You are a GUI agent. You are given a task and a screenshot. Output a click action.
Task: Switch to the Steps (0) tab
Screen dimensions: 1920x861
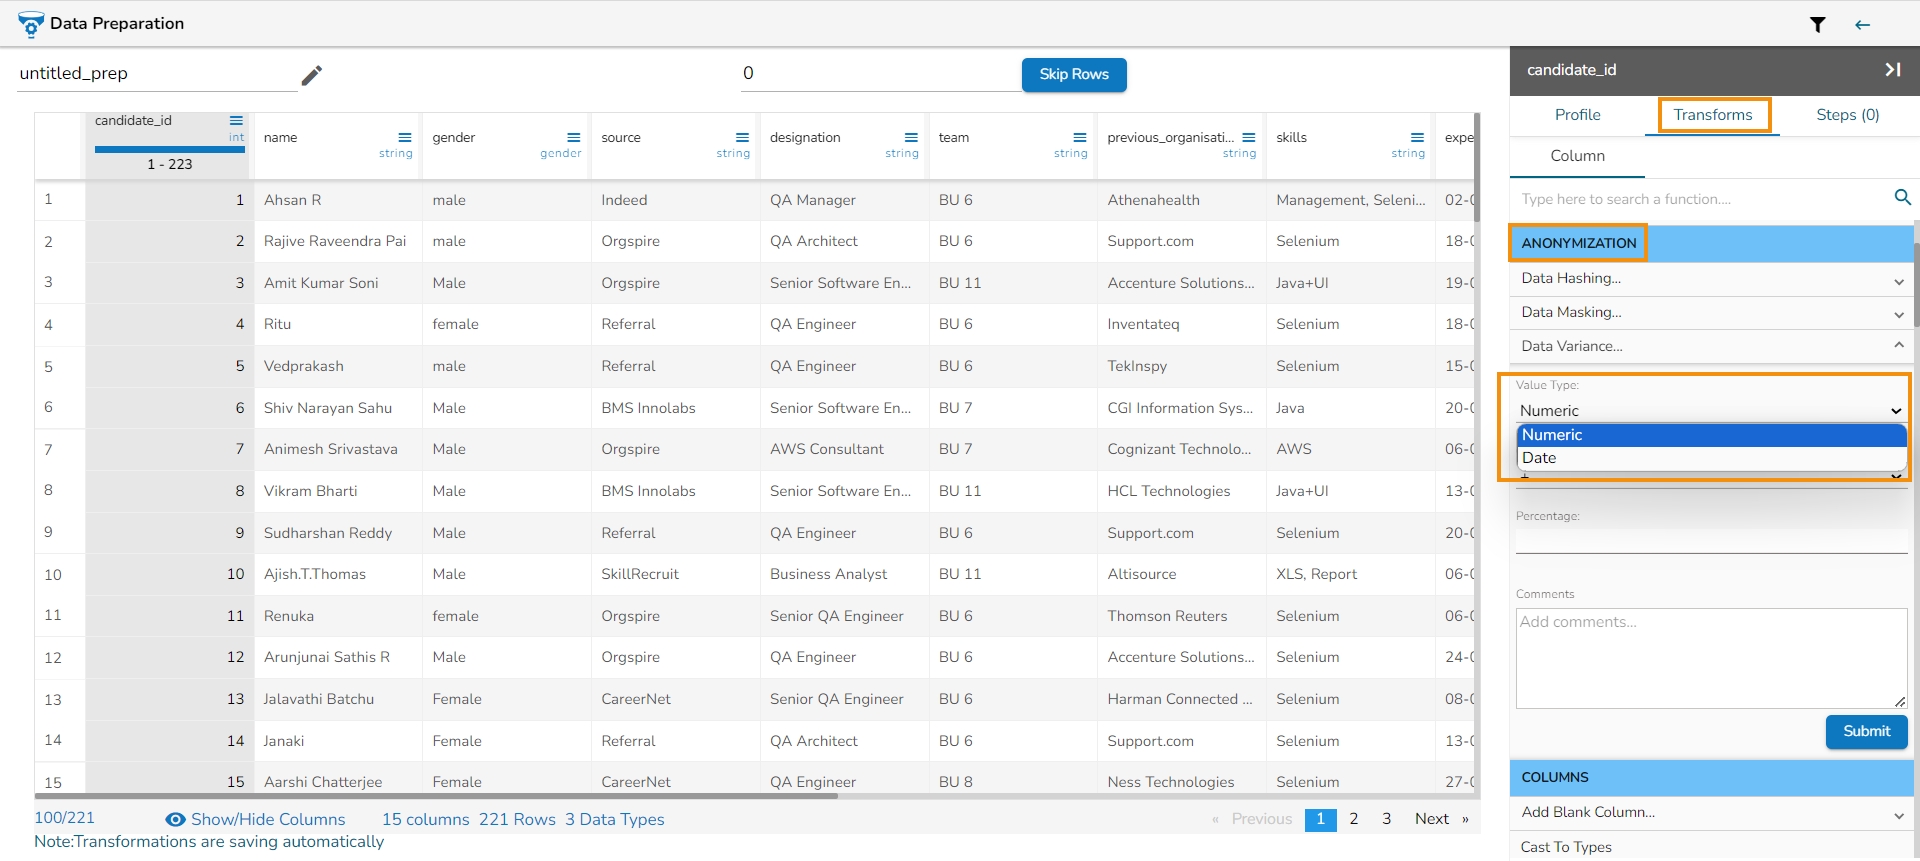[1847, 115]
